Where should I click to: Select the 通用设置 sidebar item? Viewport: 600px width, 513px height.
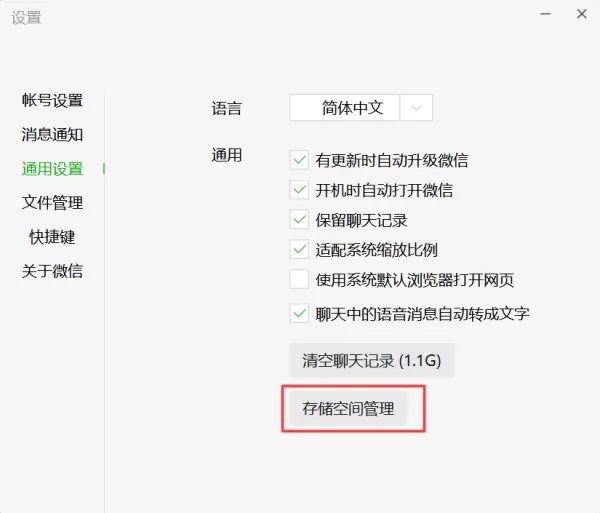coord(52,169)
